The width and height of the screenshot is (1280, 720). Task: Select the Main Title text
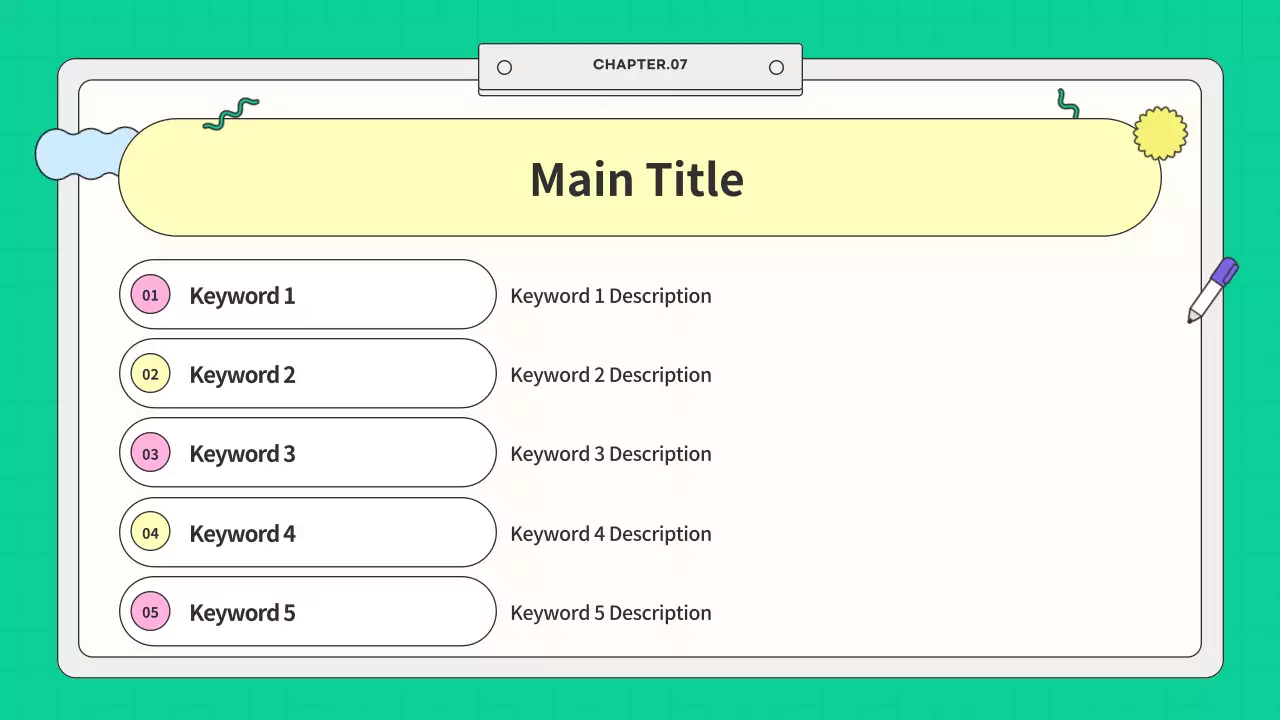coord(637,180)
